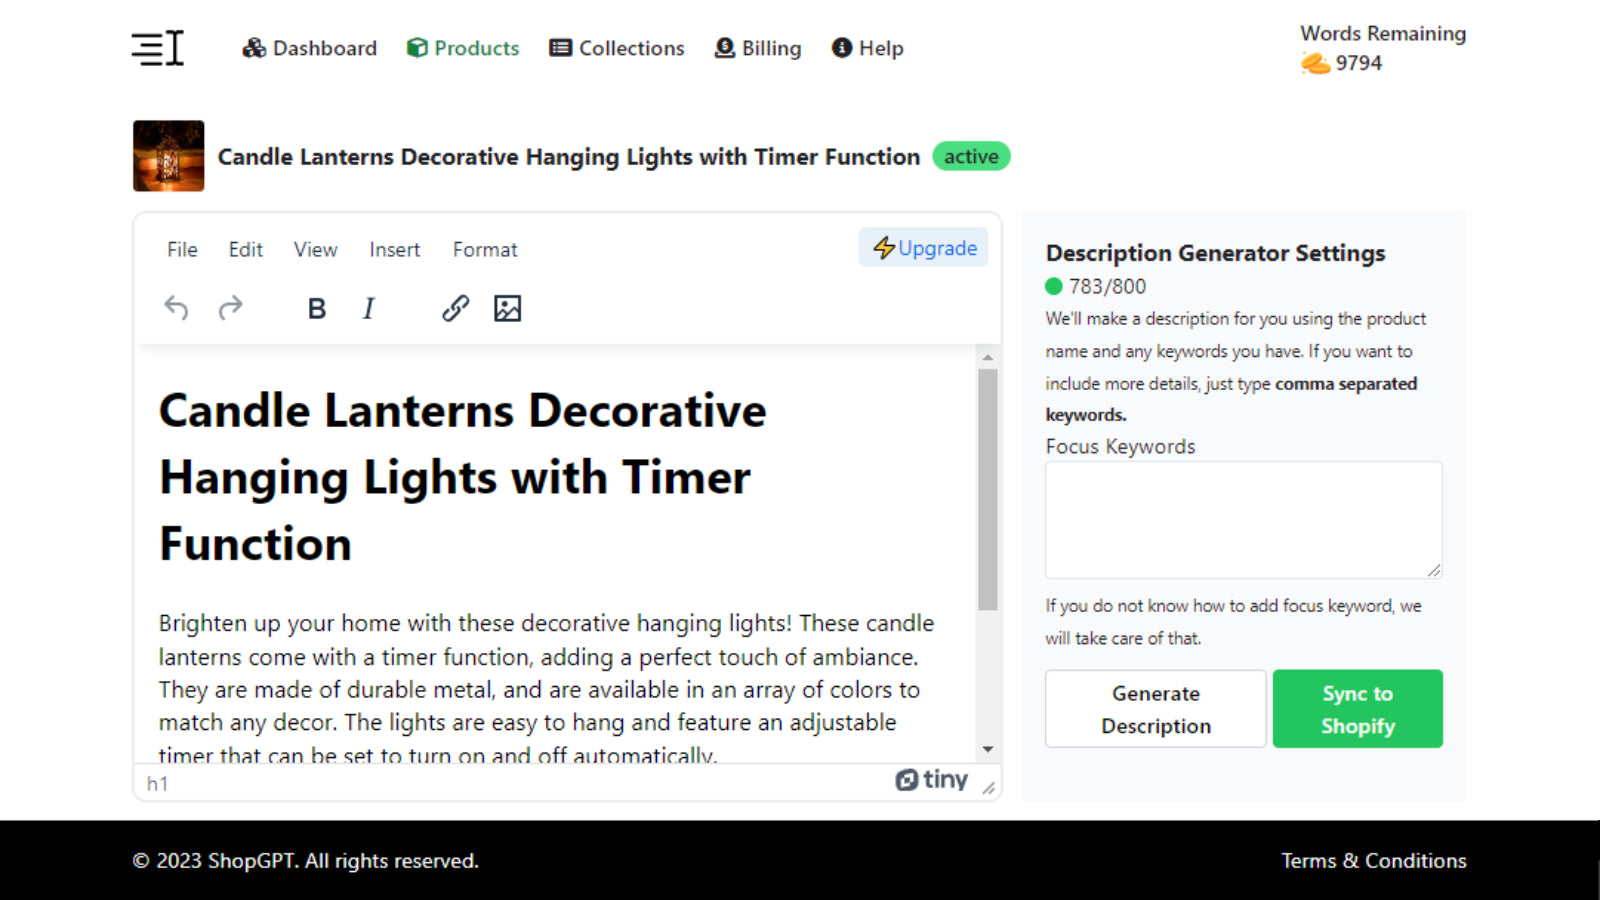Open the Insert menu
The width and height of the screenshot is (1600, 900).
(394, 250)
